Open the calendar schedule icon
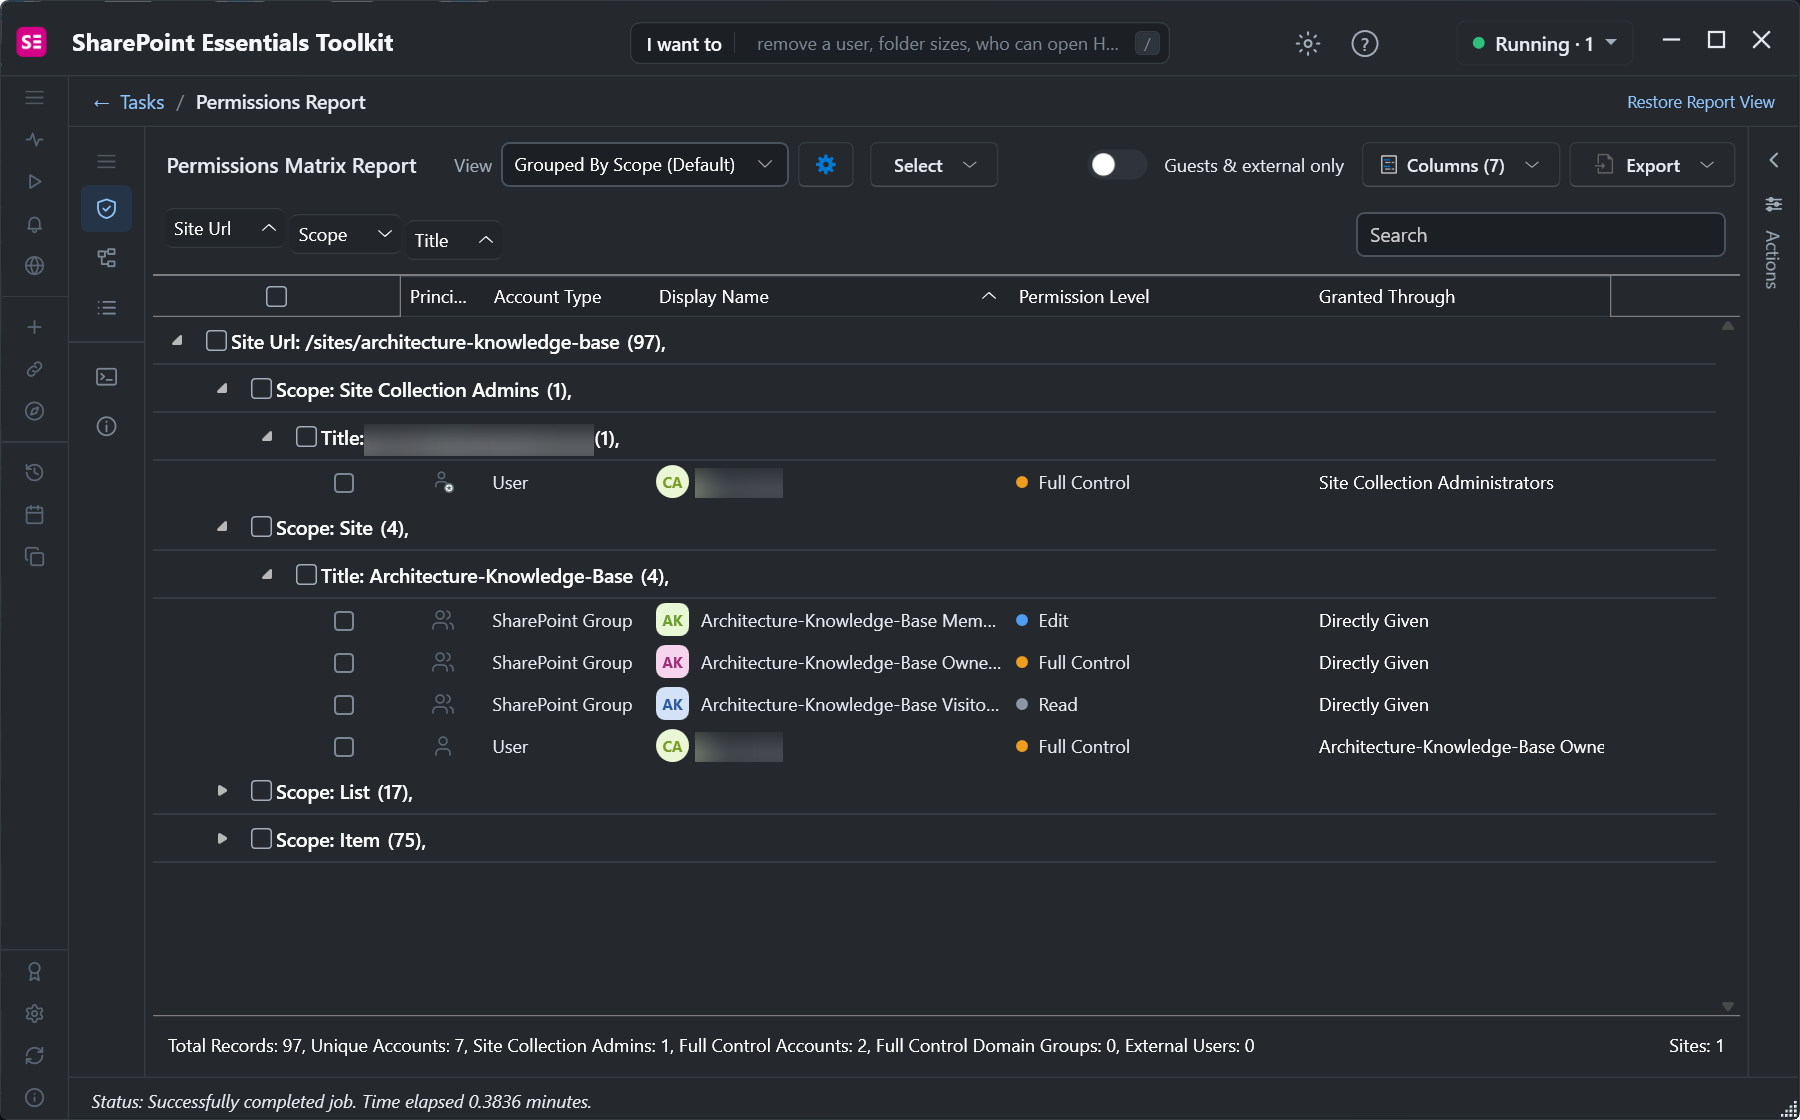The image size is (1800, 1120). [x=34, y=514]
